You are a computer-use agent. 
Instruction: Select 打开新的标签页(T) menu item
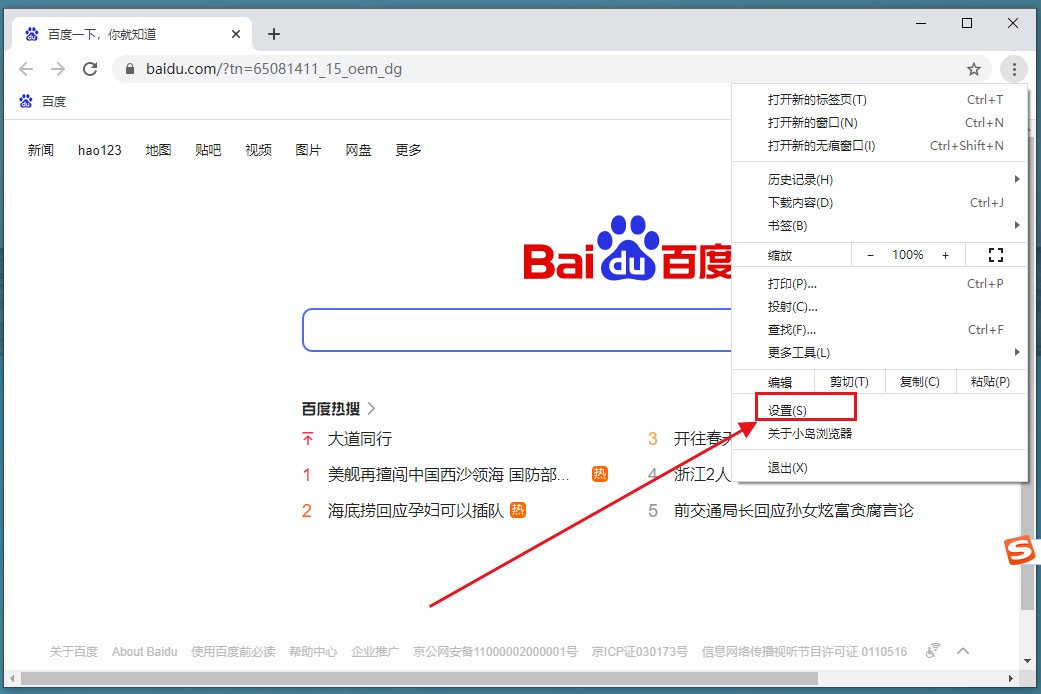pyautogui.click(x=880, y=100)
